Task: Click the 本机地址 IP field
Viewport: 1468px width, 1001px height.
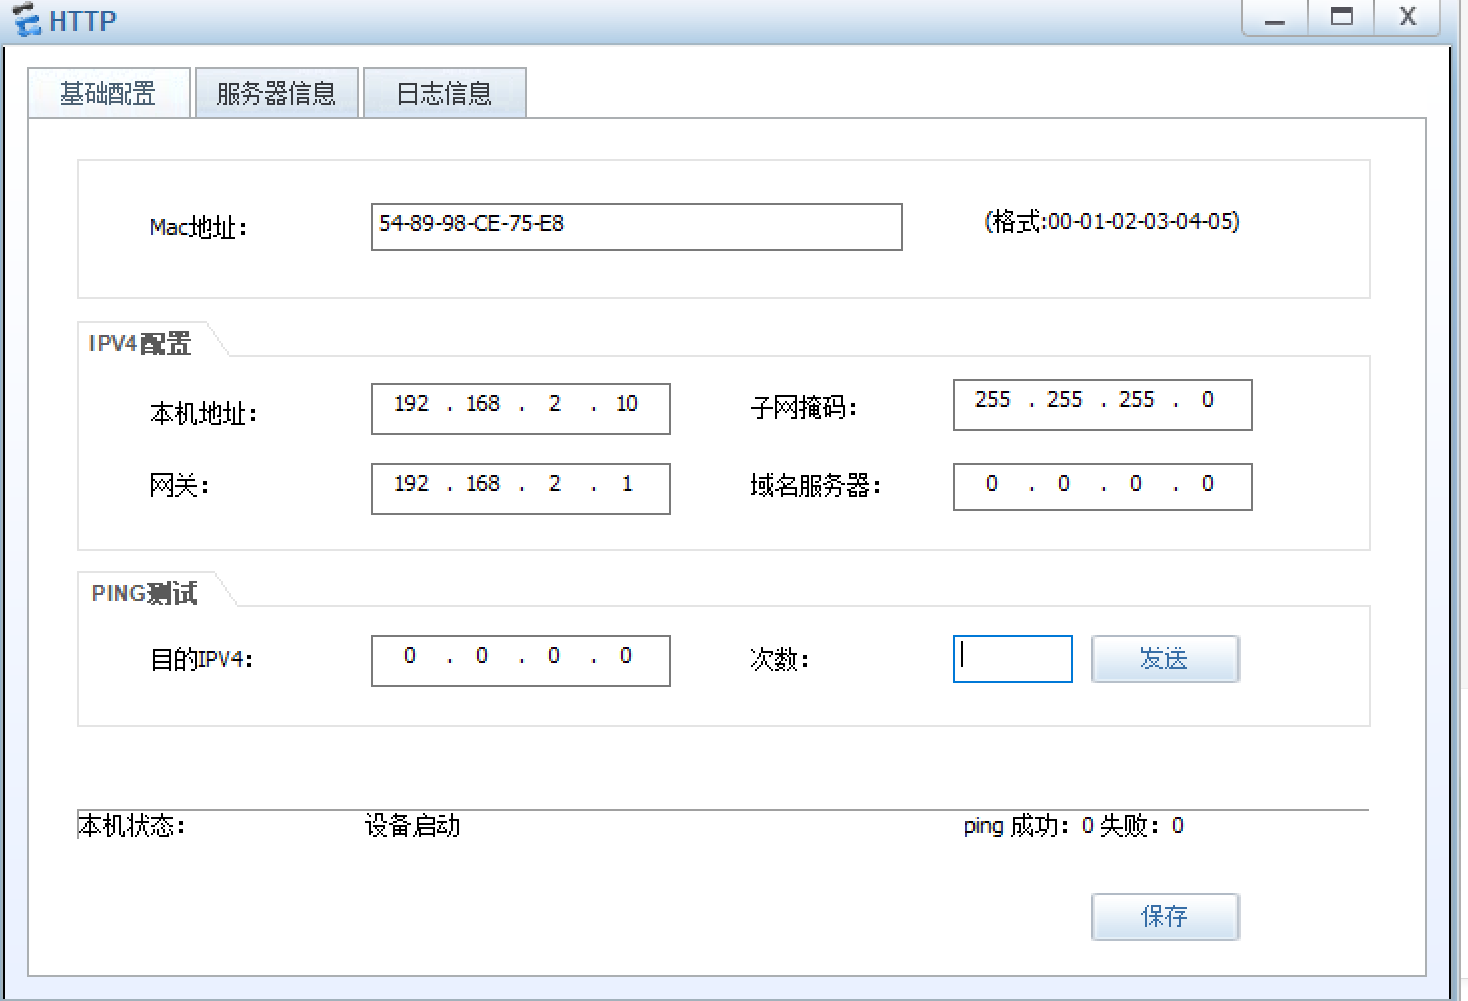Action: [521, 409]
